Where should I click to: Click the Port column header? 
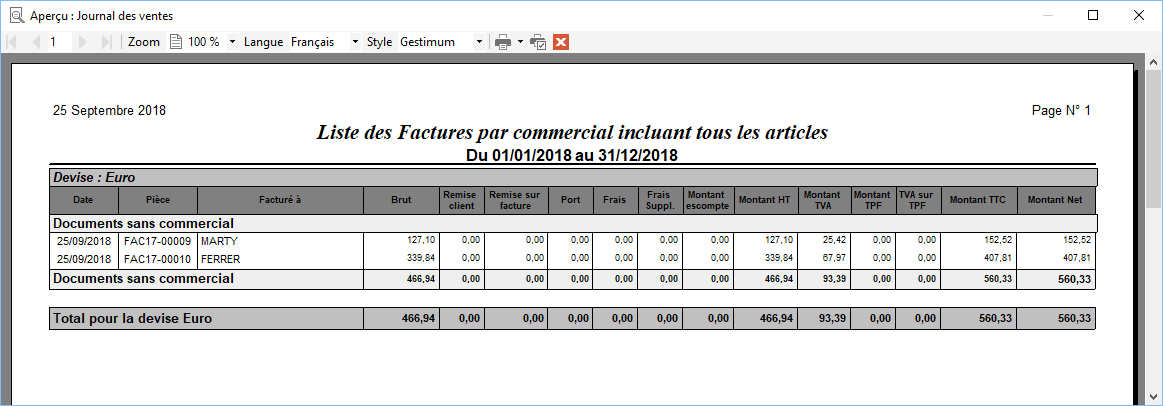pos(571,200)
